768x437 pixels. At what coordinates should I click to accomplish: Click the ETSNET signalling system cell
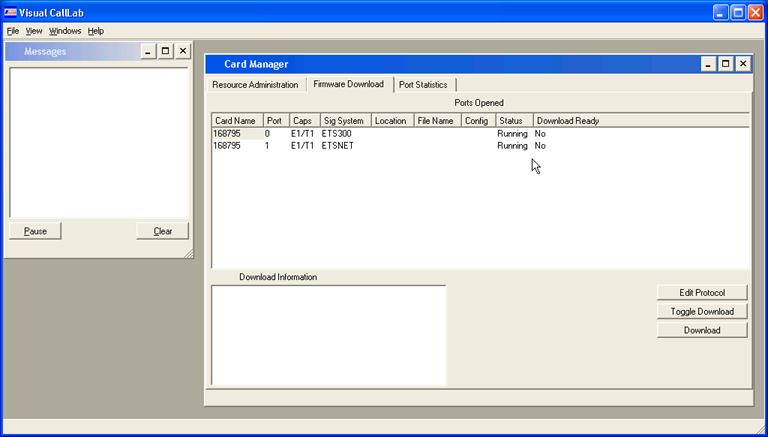tap(337, 146)
